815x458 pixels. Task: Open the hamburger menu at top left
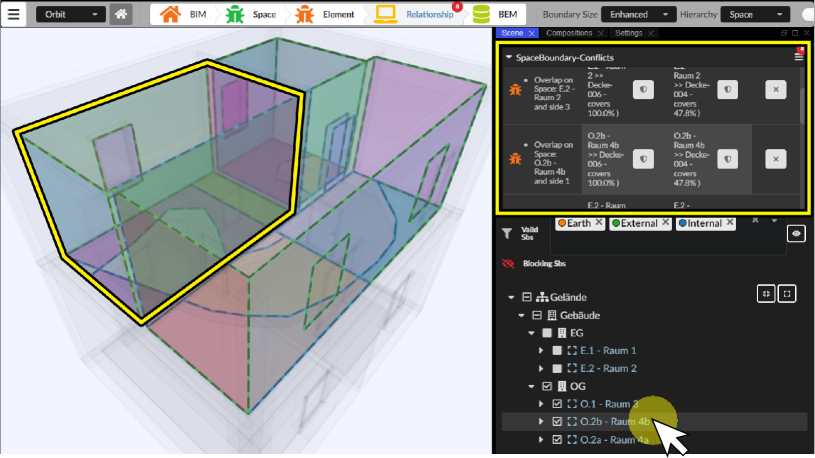coord(14,15)
